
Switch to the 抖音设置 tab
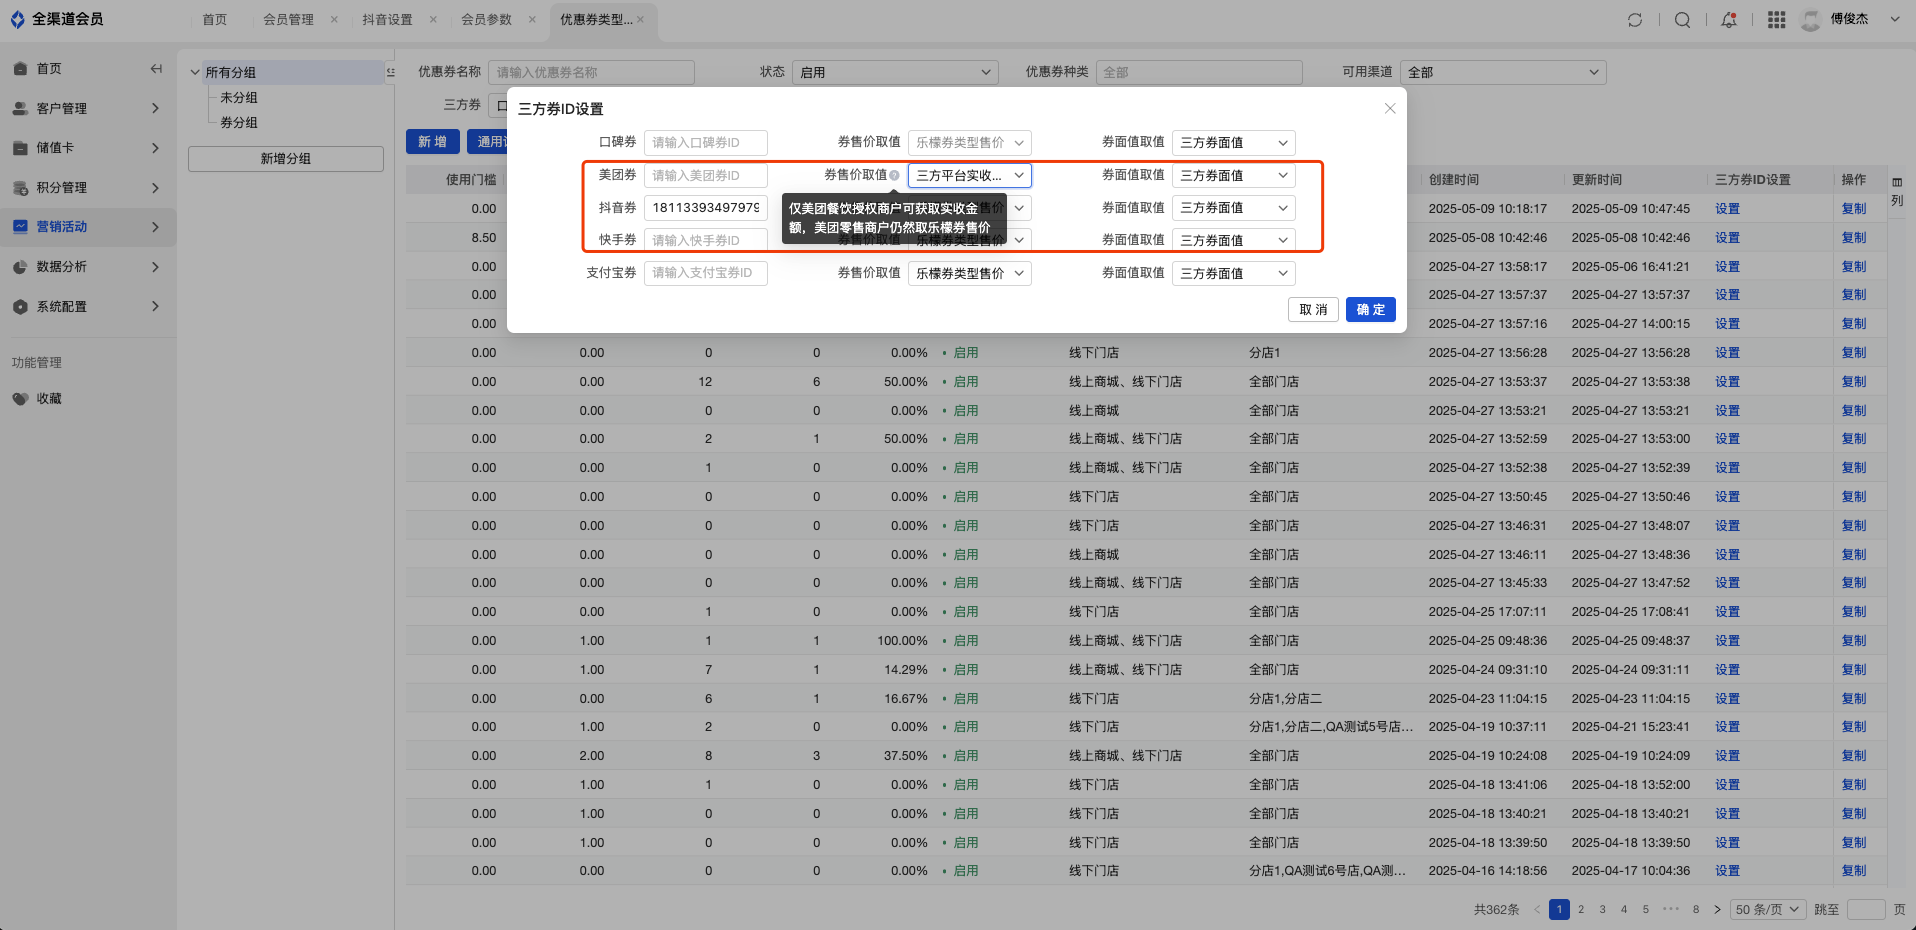[387, 20]
